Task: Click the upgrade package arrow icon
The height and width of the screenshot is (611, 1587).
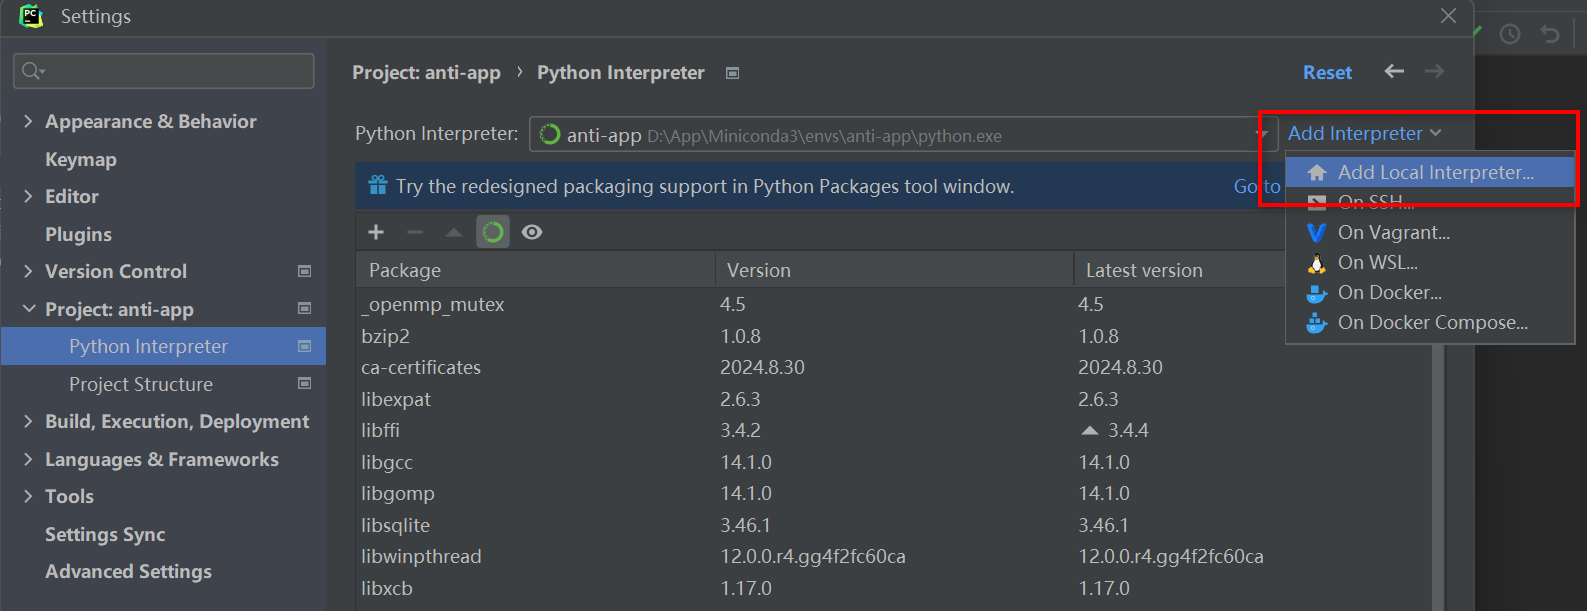Action: pos(454,232)
